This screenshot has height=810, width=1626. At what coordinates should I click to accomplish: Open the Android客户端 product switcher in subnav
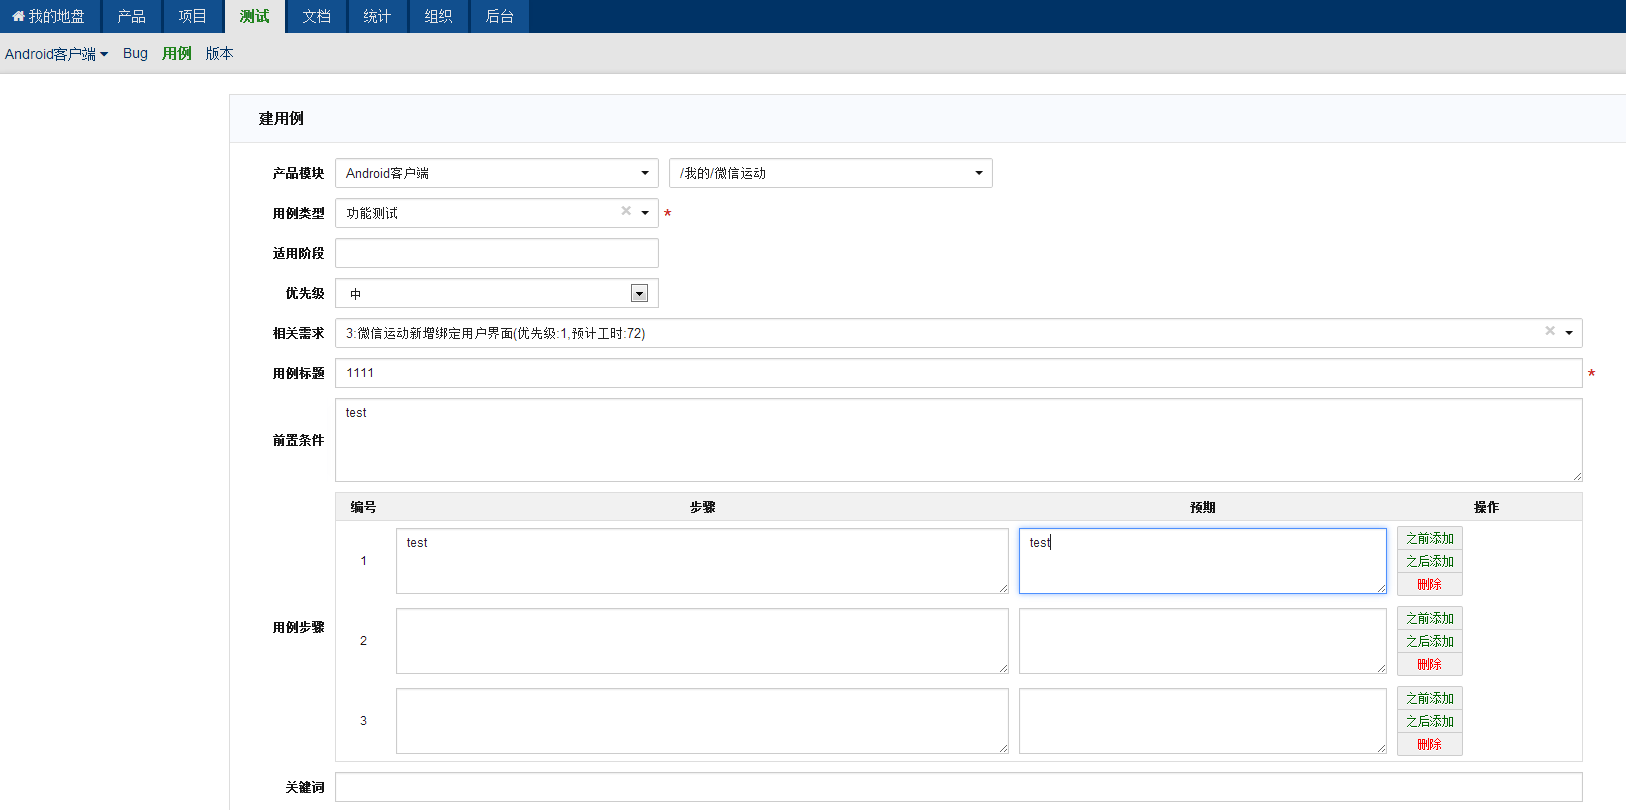[56, 54]
